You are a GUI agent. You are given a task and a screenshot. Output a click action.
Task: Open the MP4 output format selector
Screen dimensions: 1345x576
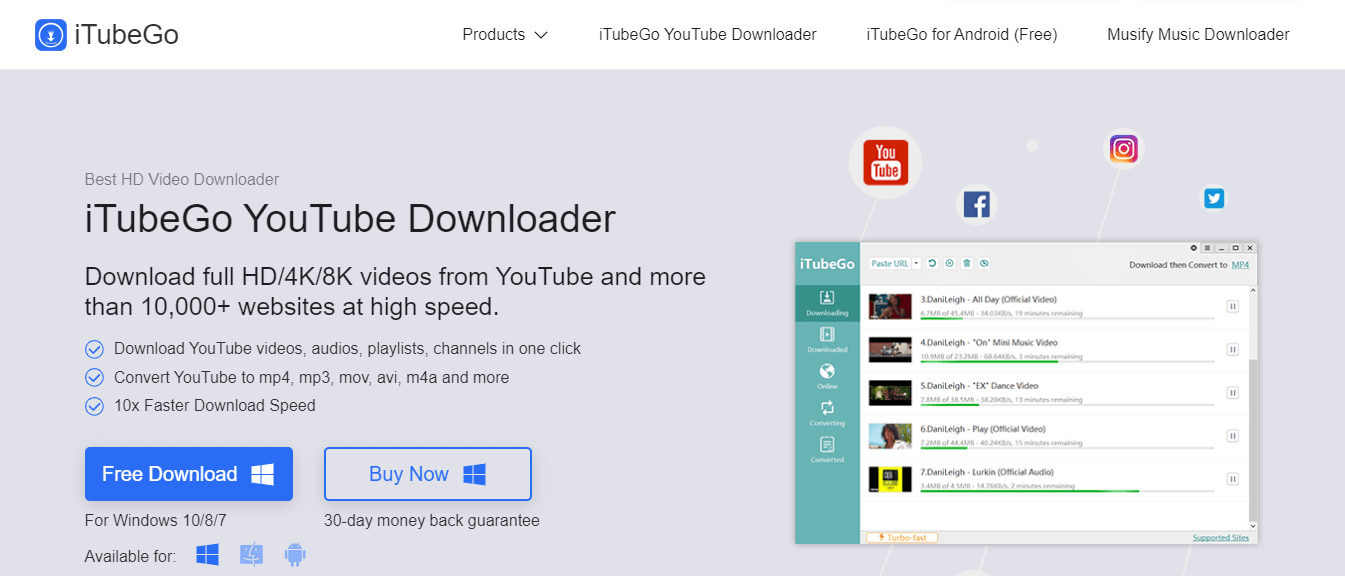tap(1240, 264)
